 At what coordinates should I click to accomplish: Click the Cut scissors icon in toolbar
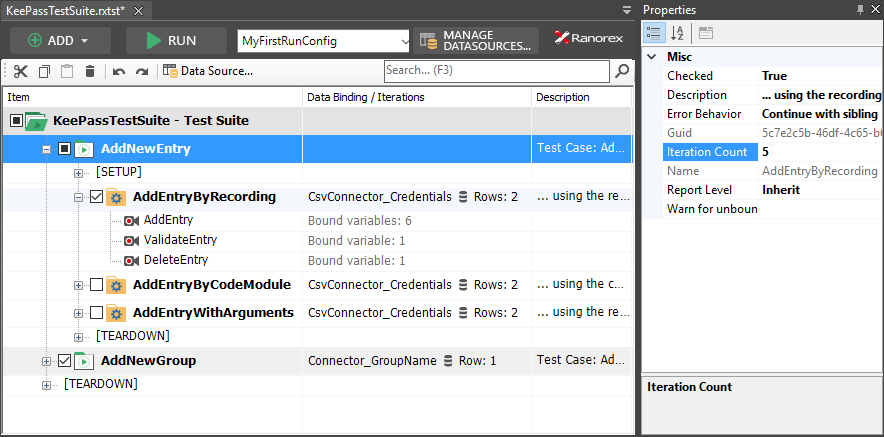coord(21,71)
